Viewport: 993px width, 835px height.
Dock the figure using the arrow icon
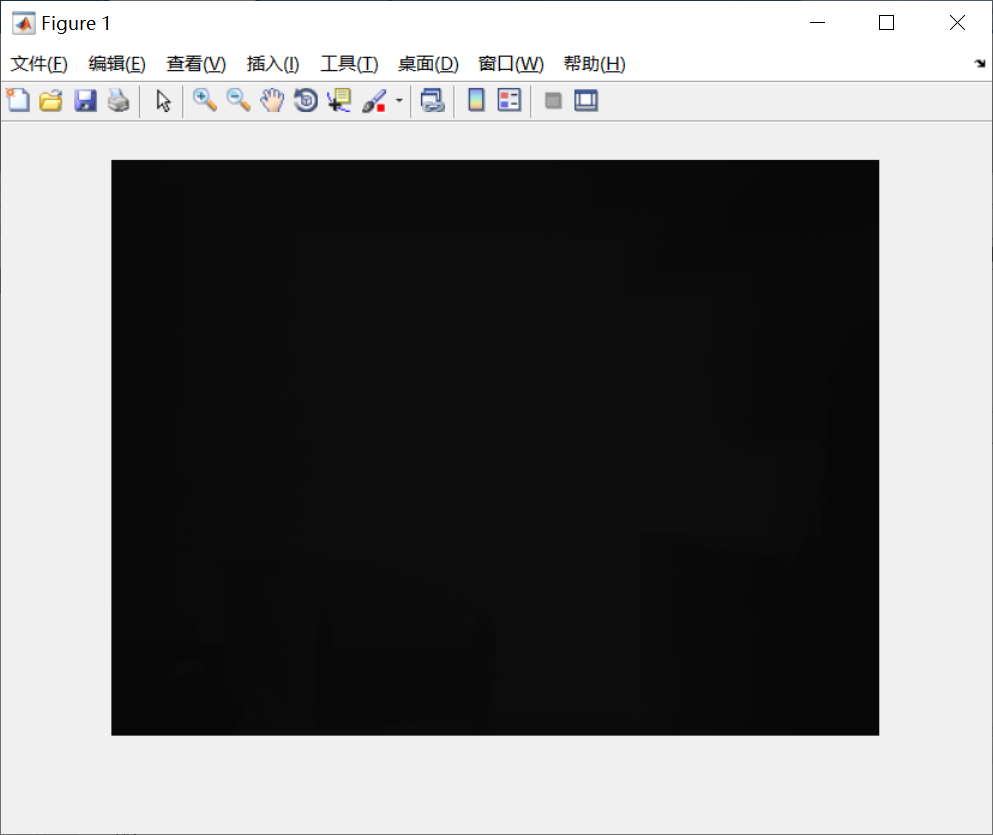point(980,63)
